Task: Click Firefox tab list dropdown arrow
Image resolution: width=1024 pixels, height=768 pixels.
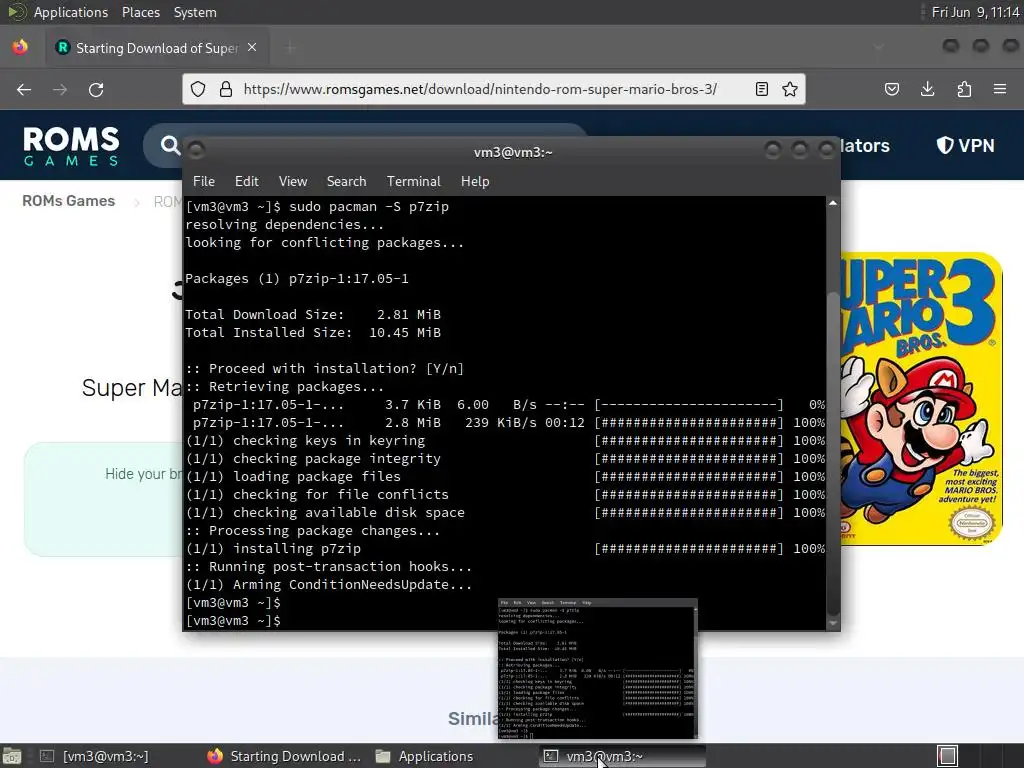Action: click(878, 47)
